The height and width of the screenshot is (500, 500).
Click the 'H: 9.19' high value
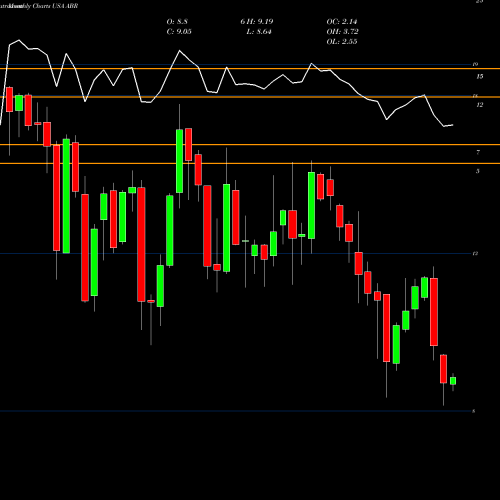[260, 22]
